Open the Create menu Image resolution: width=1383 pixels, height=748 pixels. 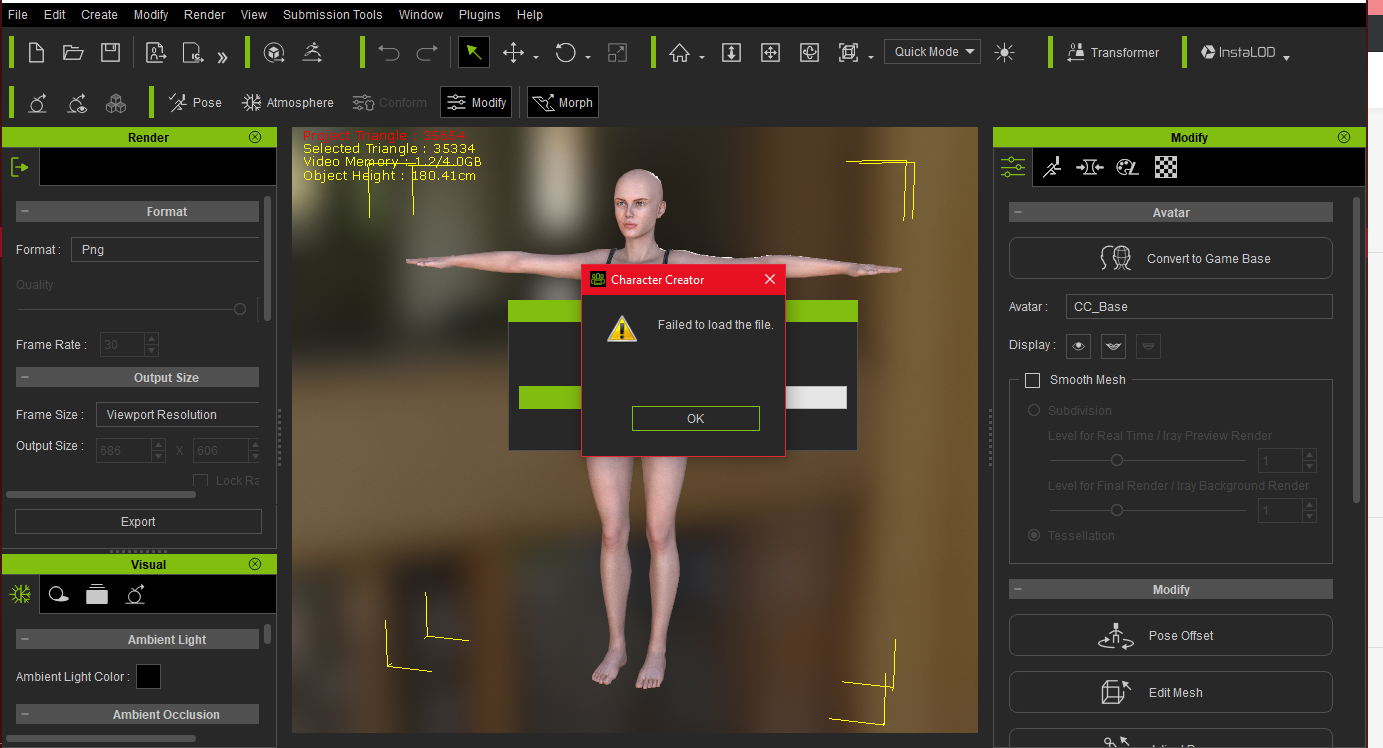pyautogui.click(x=99, y=15)
